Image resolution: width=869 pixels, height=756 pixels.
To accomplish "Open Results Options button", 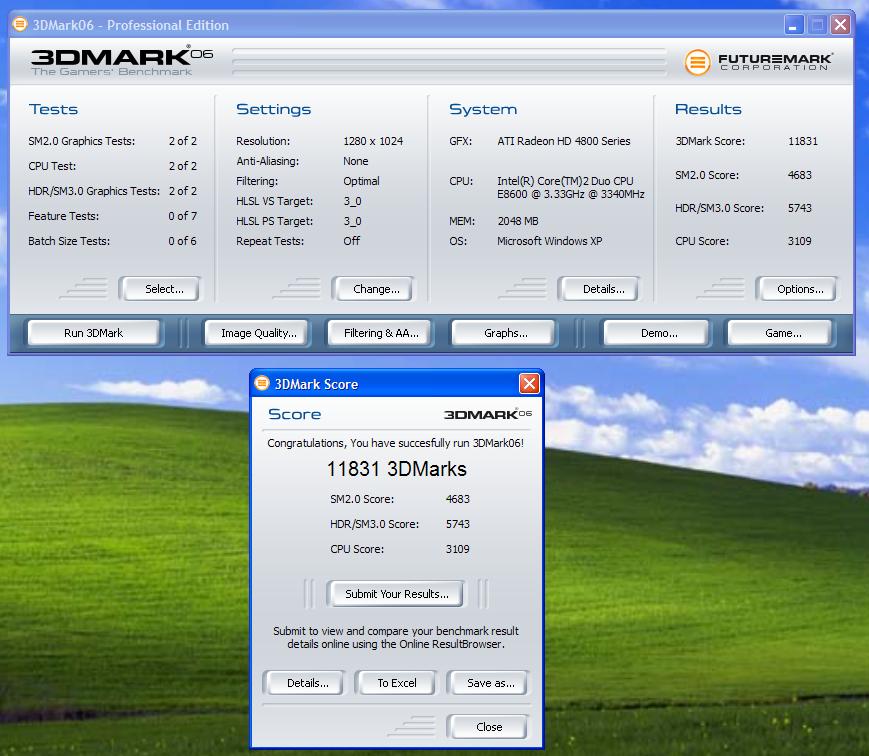I will tap(800, 289).
